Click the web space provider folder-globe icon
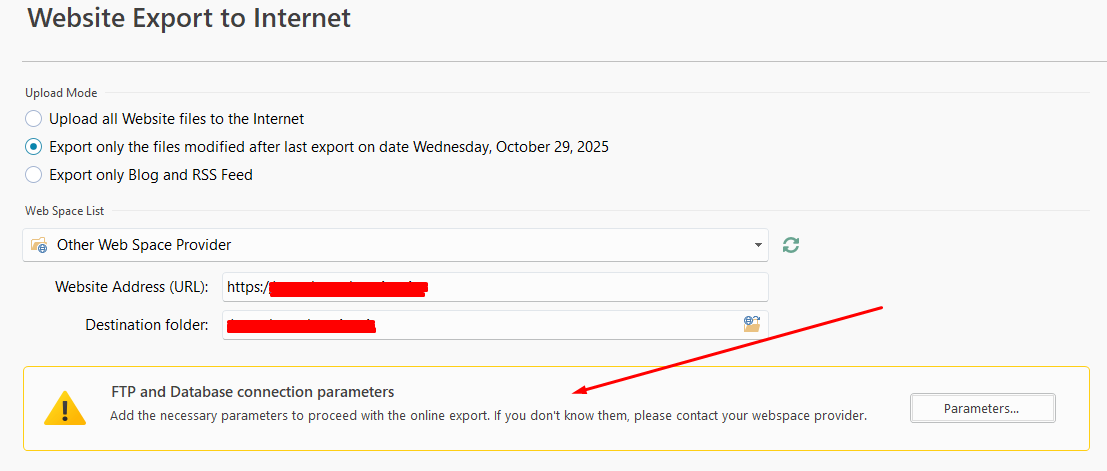This screenshot has width=1107, height=471. (x=39, y=245)
